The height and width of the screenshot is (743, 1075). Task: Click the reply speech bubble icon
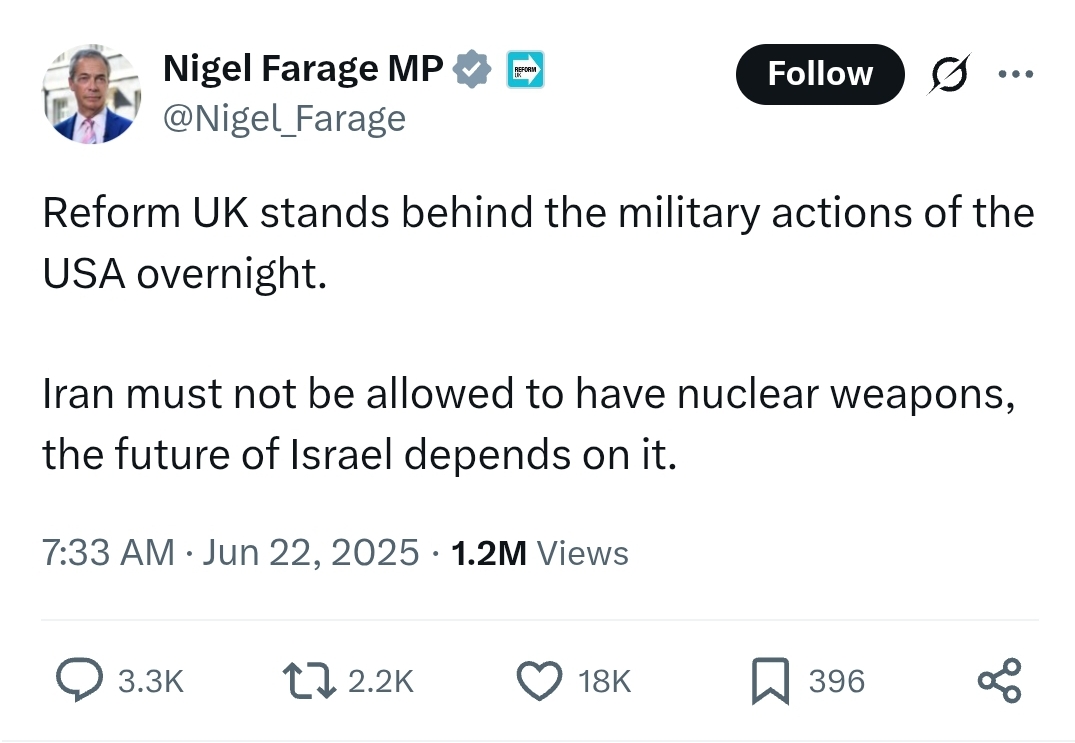(80, 679)
